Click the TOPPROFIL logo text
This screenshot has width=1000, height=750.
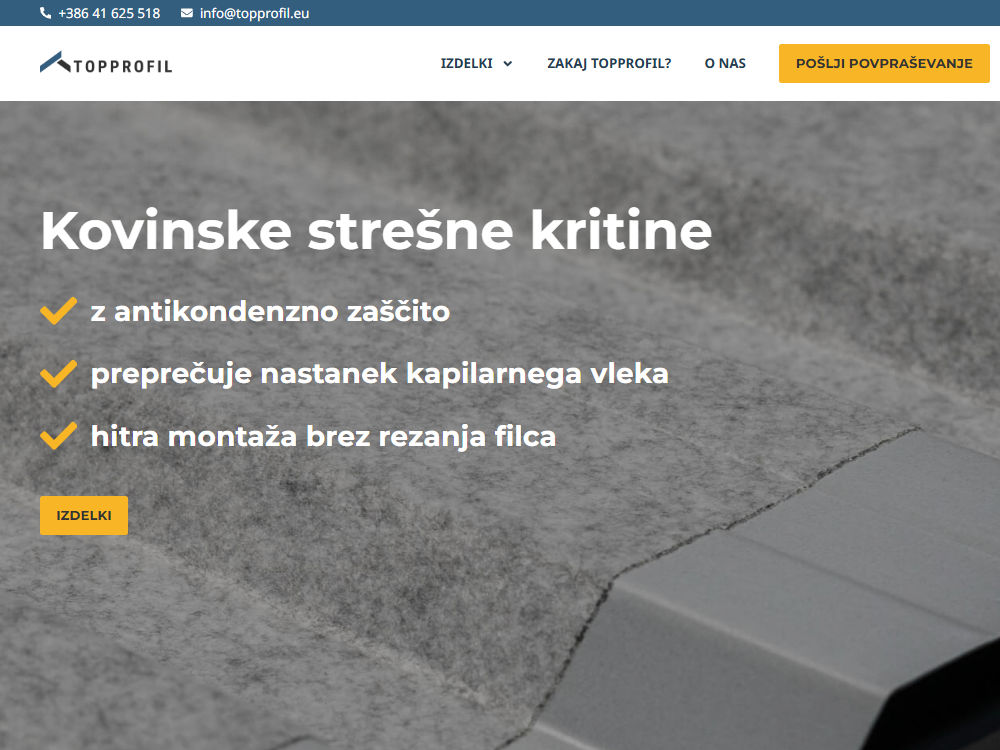point(123,66)
